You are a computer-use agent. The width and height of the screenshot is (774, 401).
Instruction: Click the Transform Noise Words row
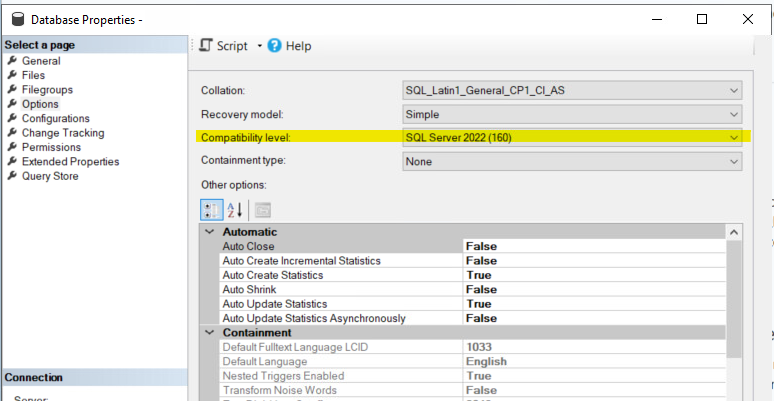(x=472, y=390)
